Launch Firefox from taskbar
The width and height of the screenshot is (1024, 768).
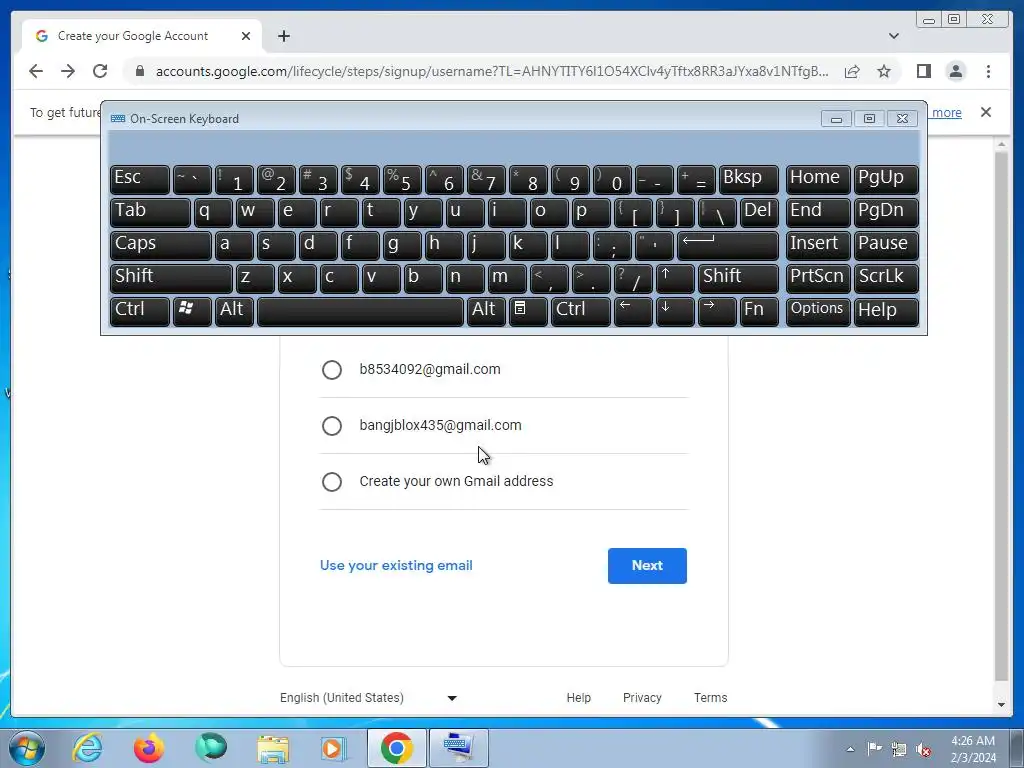click(x=149, y=748)
